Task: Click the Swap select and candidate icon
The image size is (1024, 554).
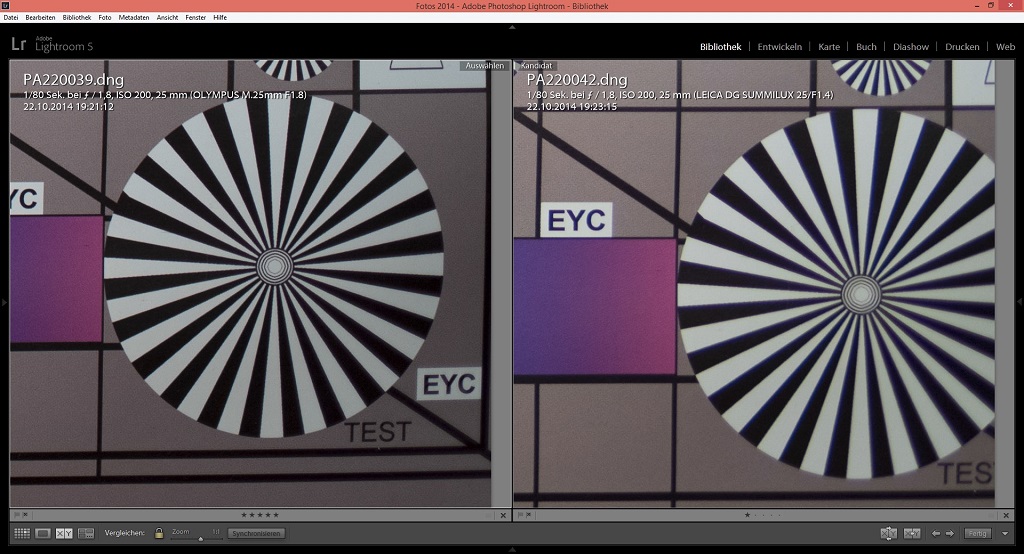Action: click(x=888, y=533)
